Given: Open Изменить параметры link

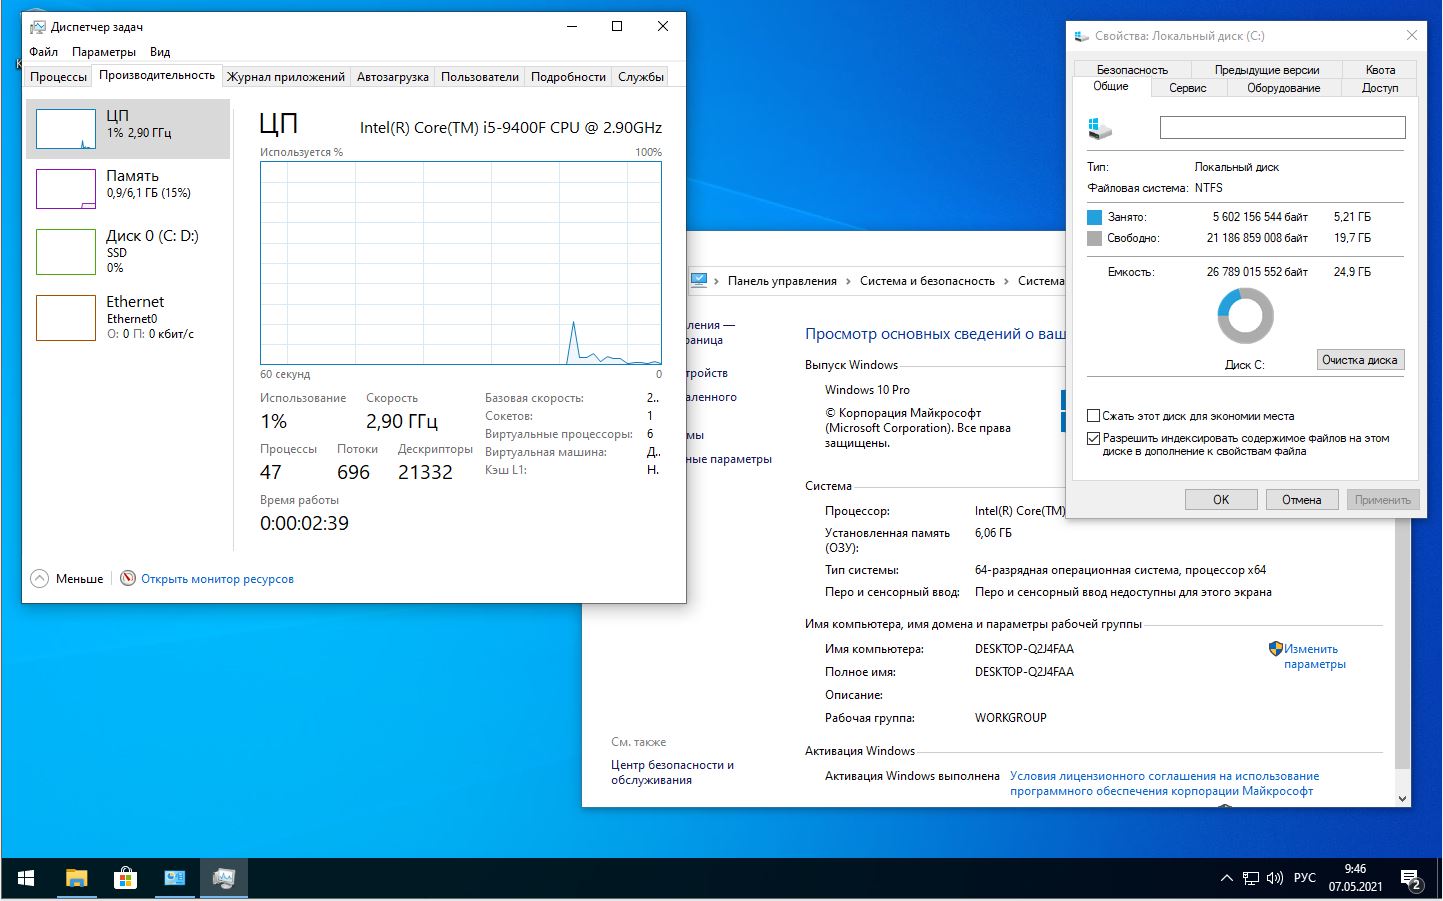Looking at the screenshot, I should click(1314, 656).
